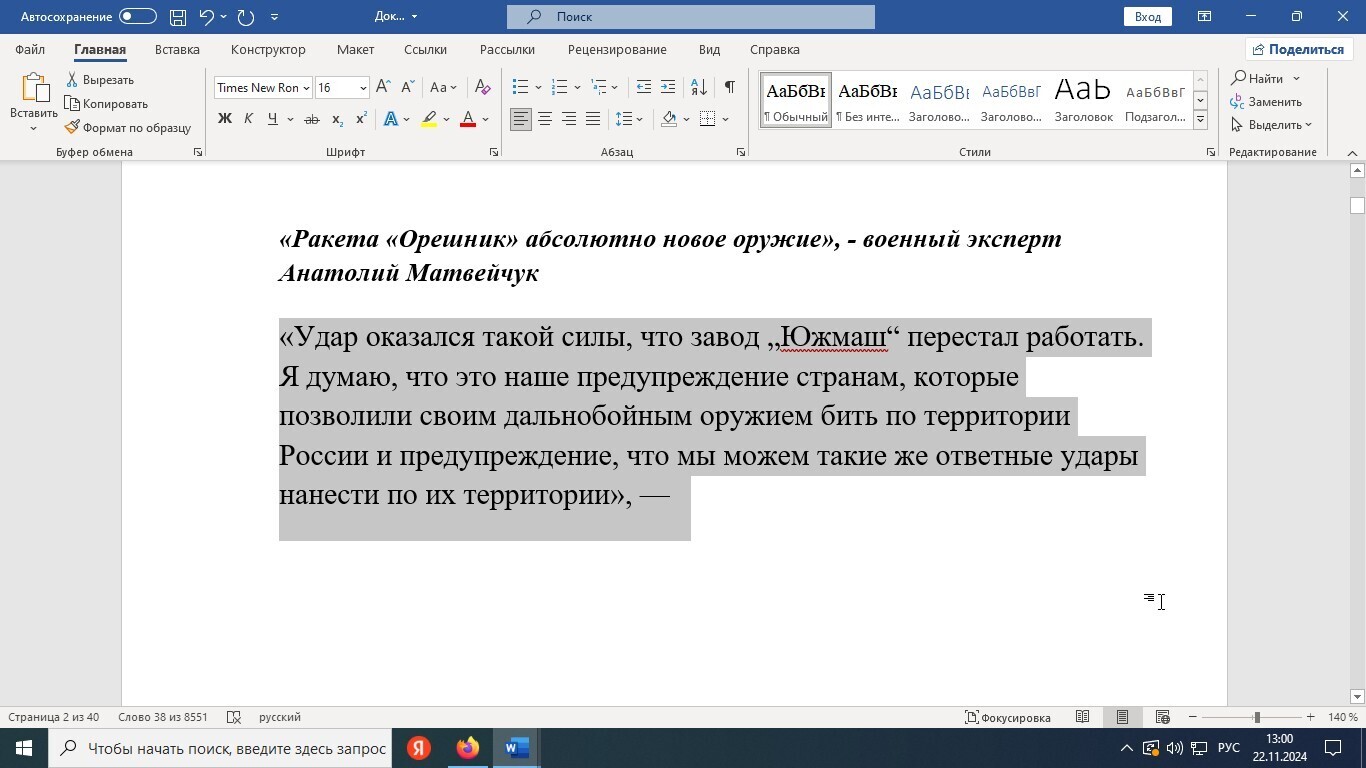This screenshot has height=768, width=1366.
Task: Click the Windows taskbar search box
Action: point(221,748)
